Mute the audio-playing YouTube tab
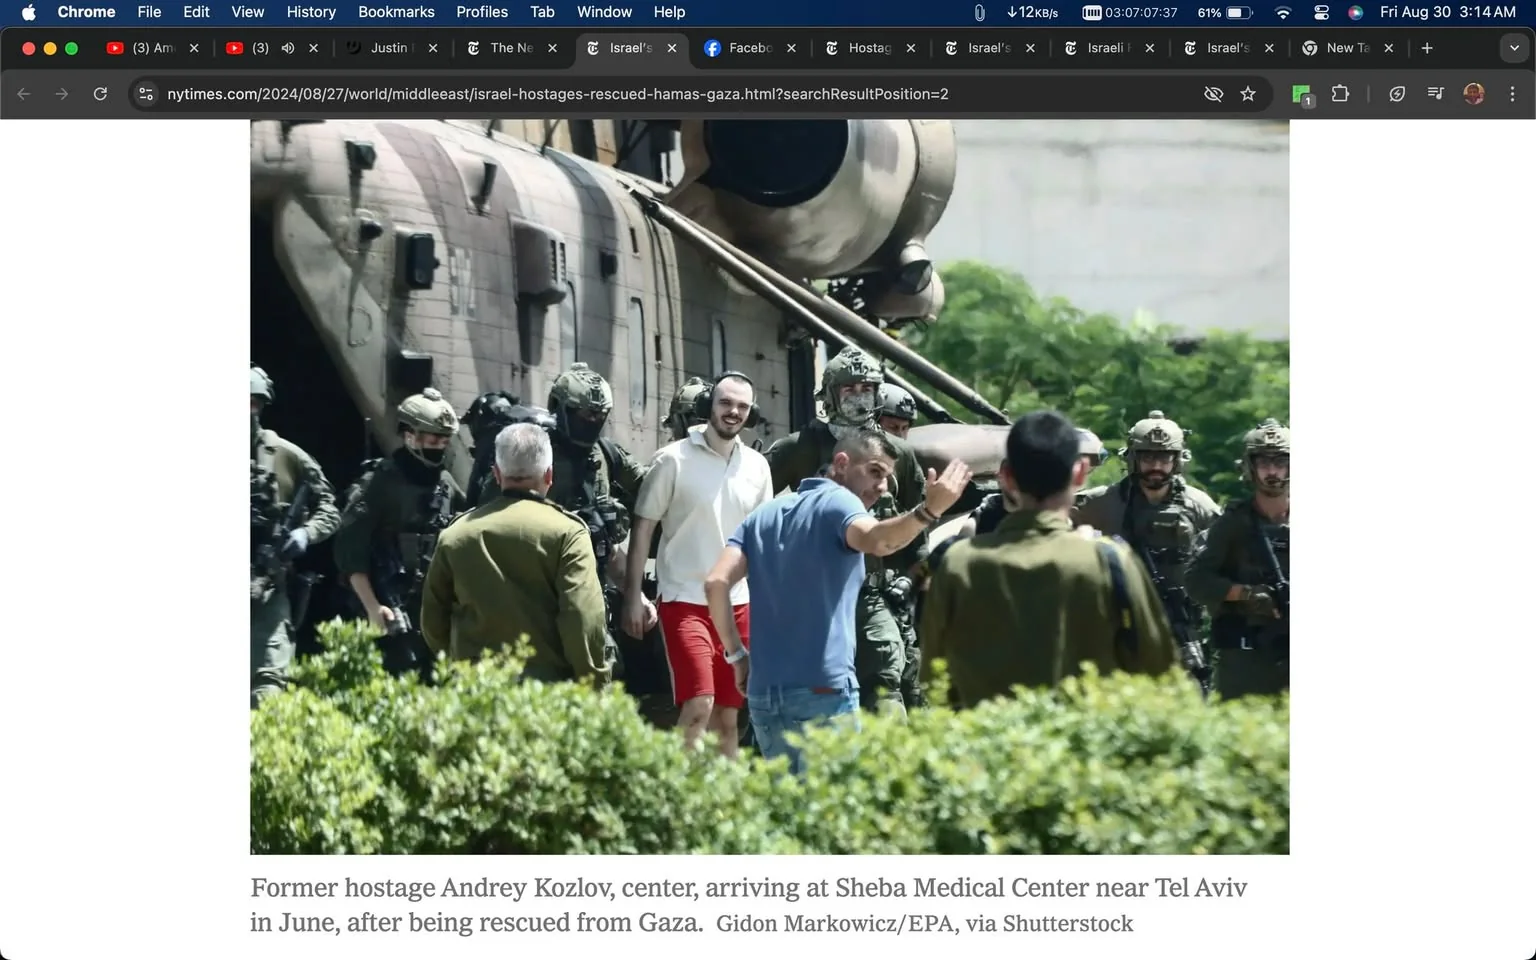The height and width of the screenshot is (960, 1536). tap(288, 48)
